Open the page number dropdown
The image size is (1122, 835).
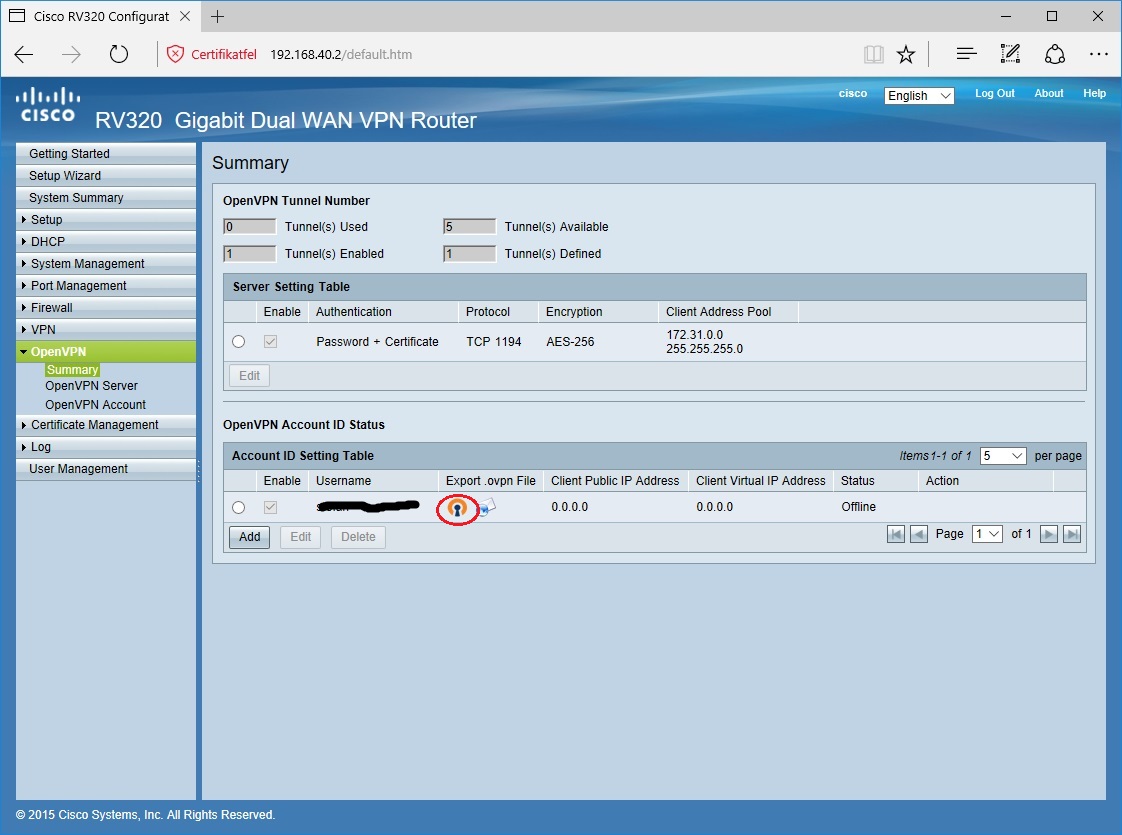(987, 534)
